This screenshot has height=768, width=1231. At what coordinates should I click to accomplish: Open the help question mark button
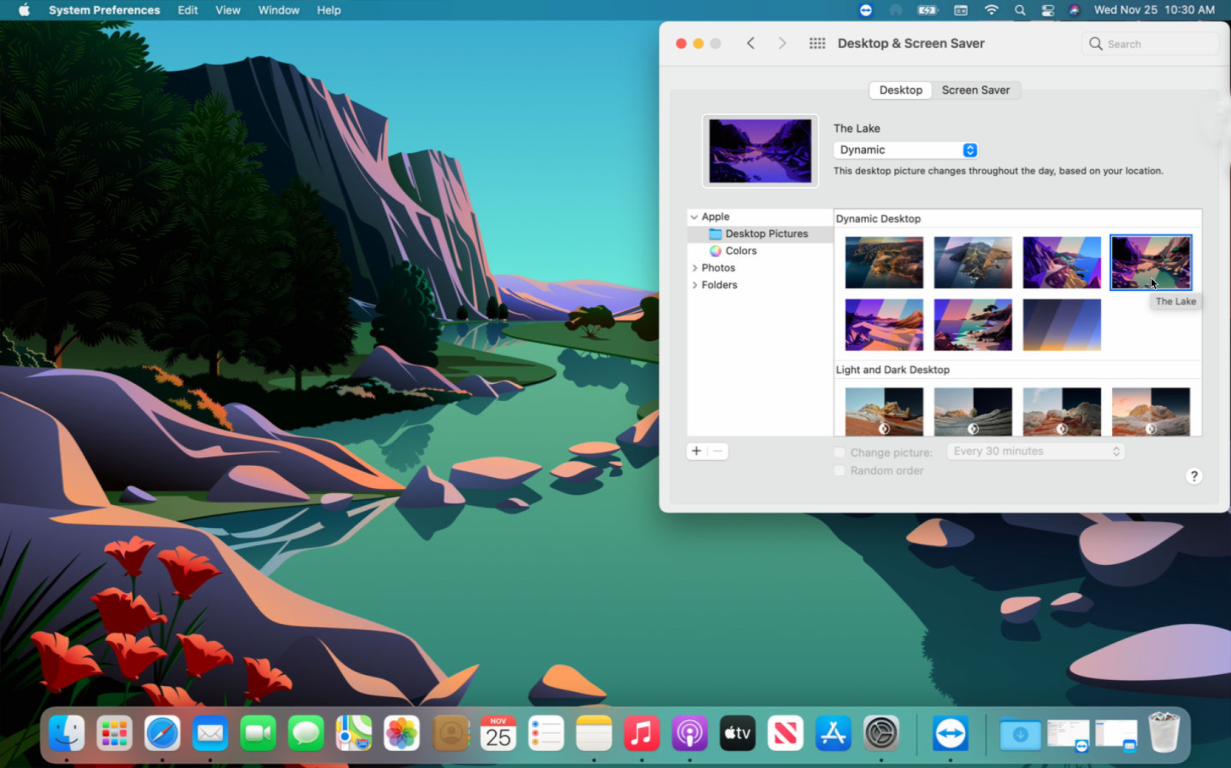[x=1193, y=476]
